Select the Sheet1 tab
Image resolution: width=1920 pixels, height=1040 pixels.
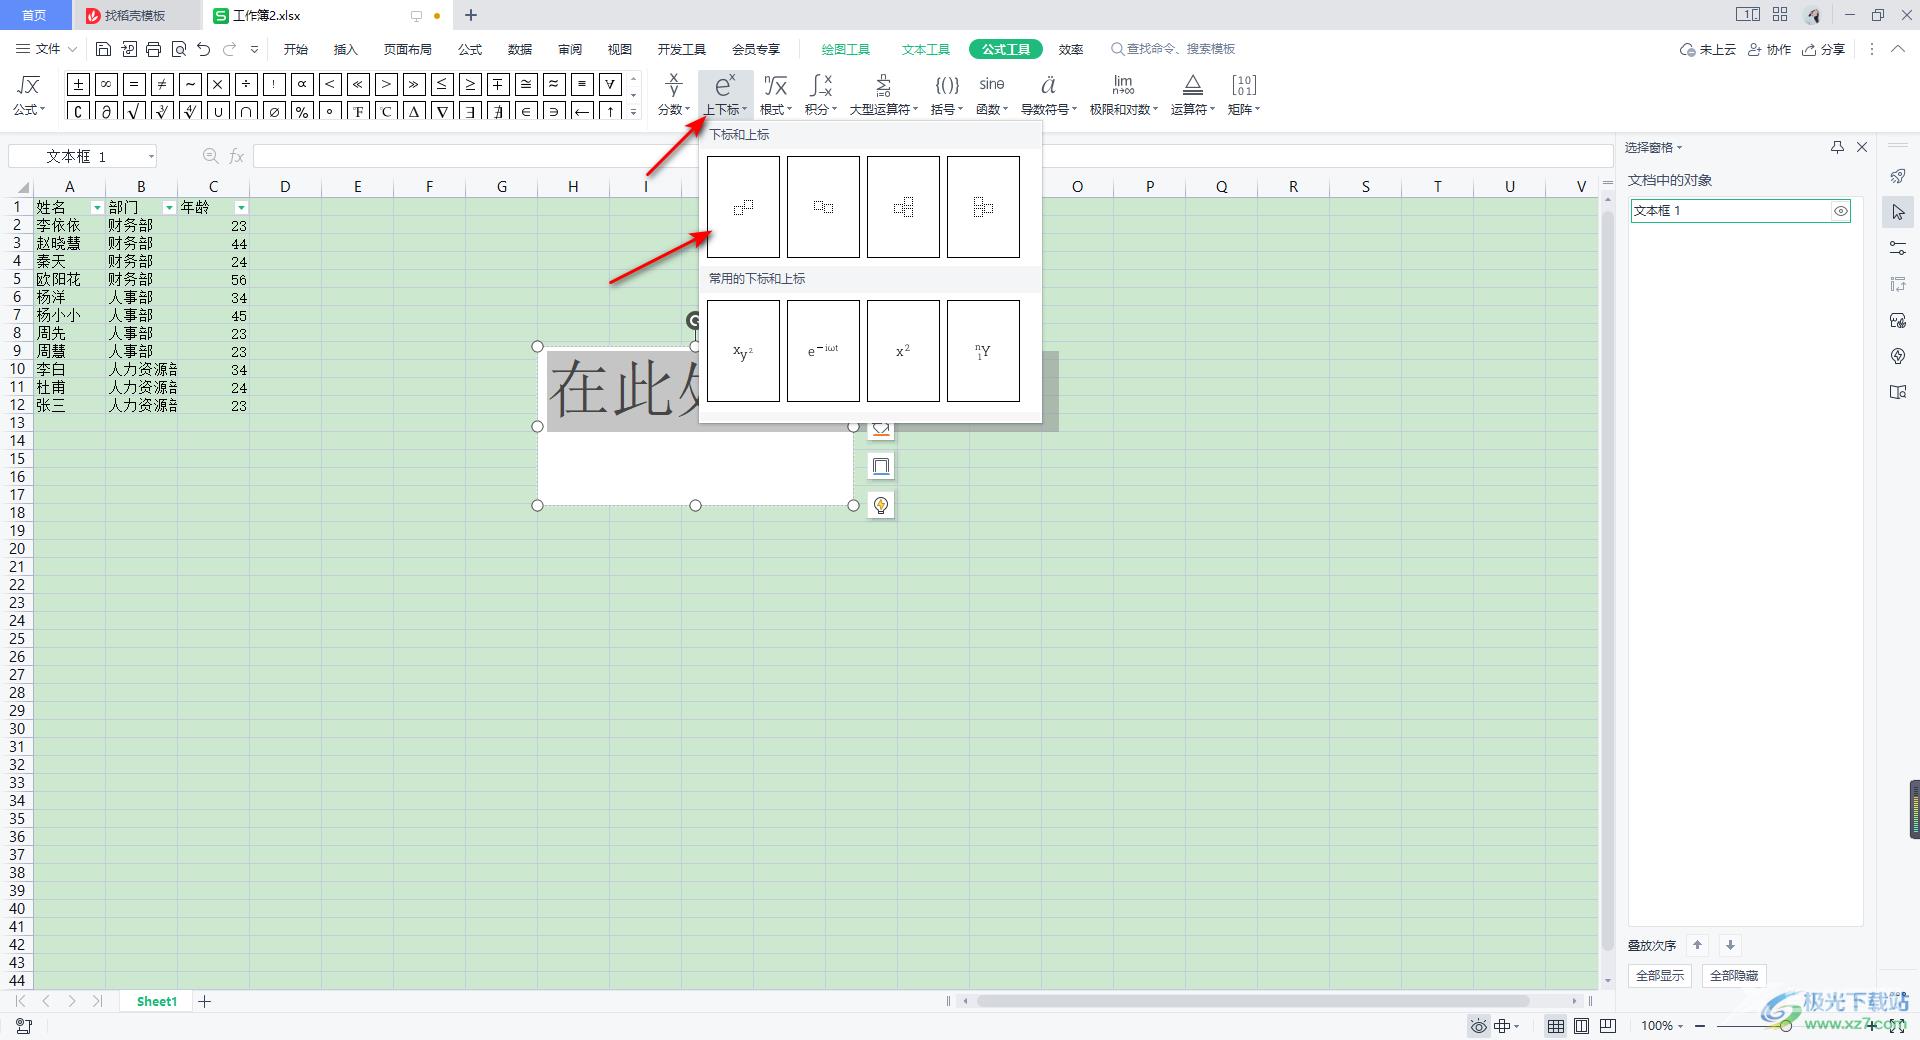point(157,1001)
